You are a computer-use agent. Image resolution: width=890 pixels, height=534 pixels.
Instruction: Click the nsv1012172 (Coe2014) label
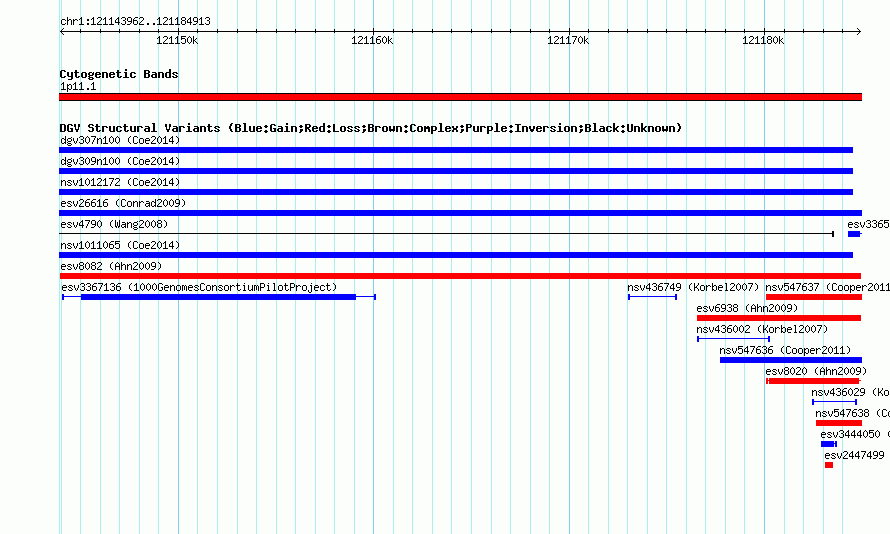120,182
